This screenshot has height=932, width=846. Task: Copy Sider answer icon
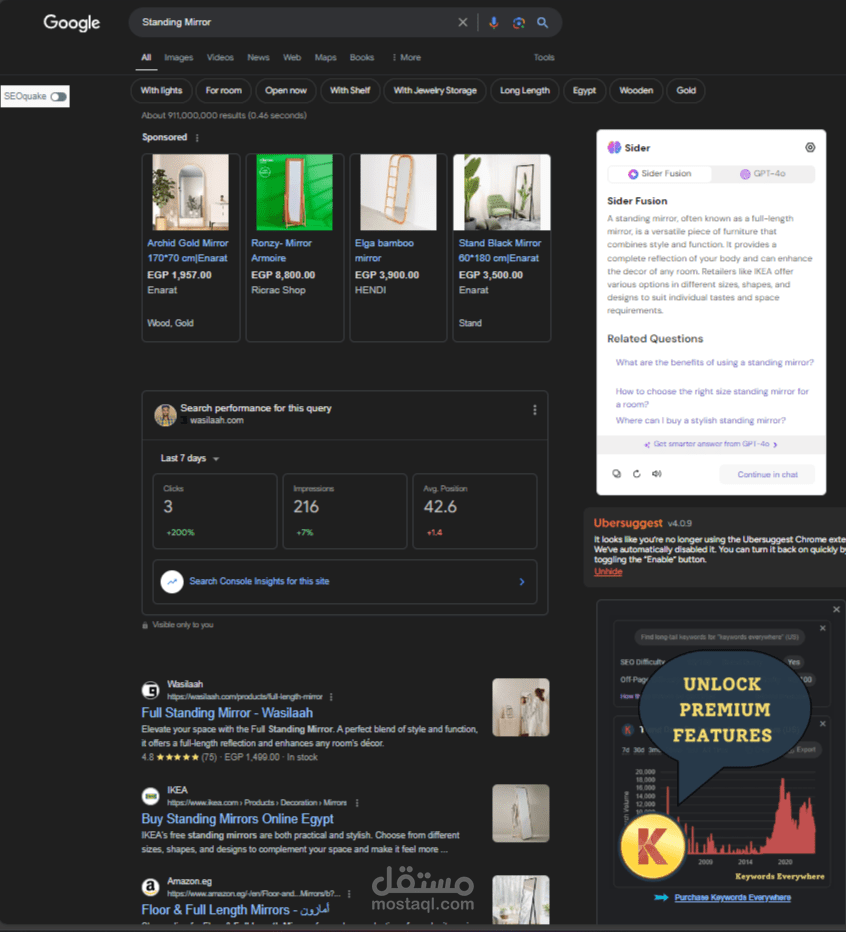[x=617, y=474]
